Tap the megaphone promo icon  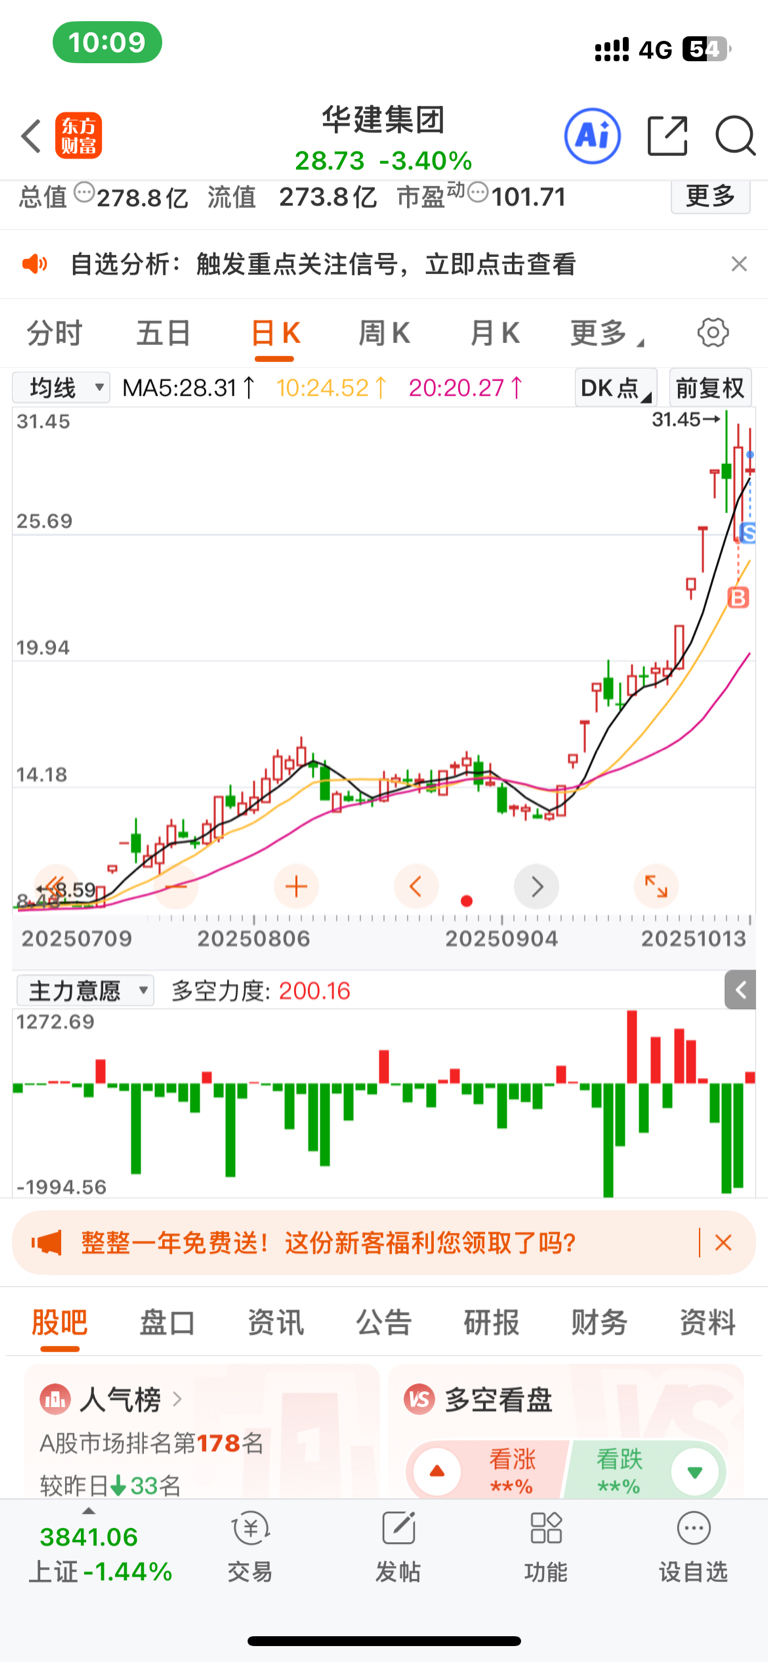[46, 1243]
